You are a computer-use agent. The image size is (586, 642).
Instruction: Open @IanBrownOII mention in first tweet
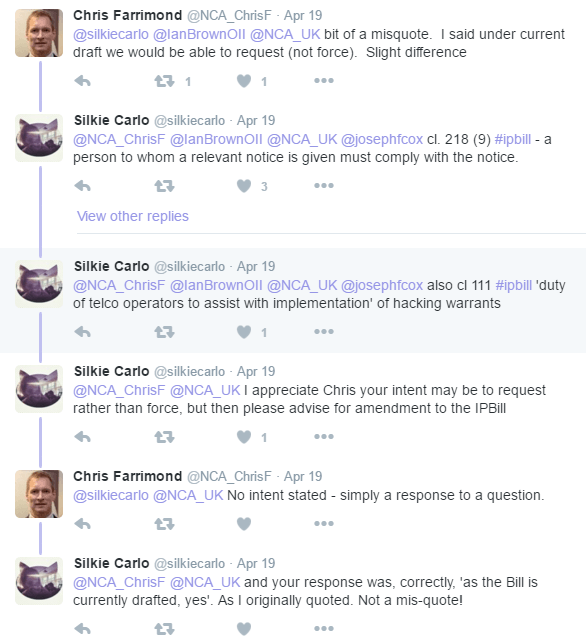click(x=199, y=34)
